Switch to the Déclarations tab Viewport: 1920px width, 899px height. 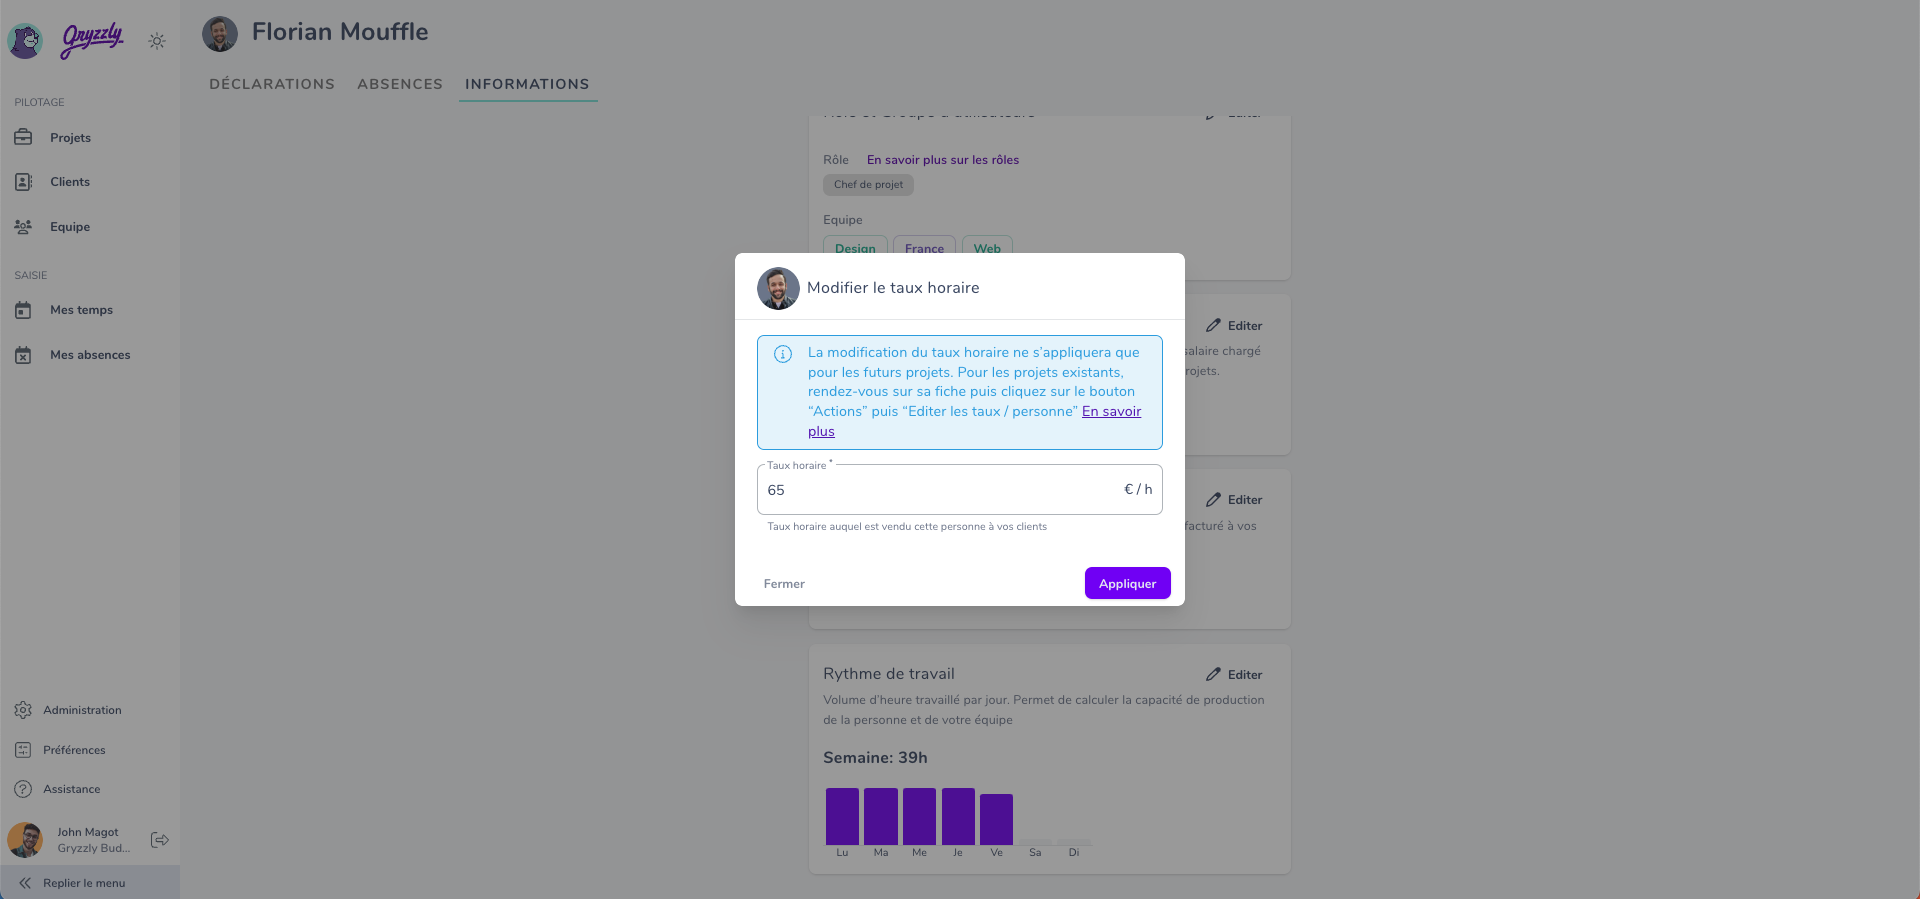click(272, 84)
